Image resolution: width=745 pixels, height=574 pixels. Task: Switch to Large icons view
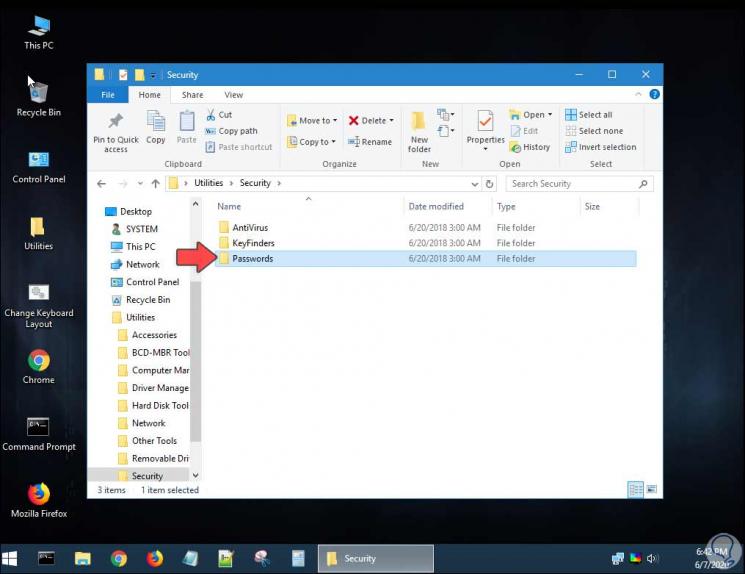[x=652, y=489]
